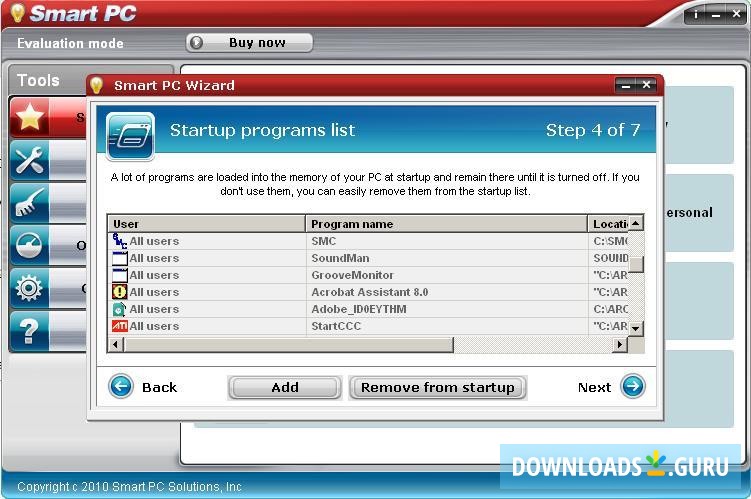Click the Back arrow icon
751x499 pixels.
(121, 386)
